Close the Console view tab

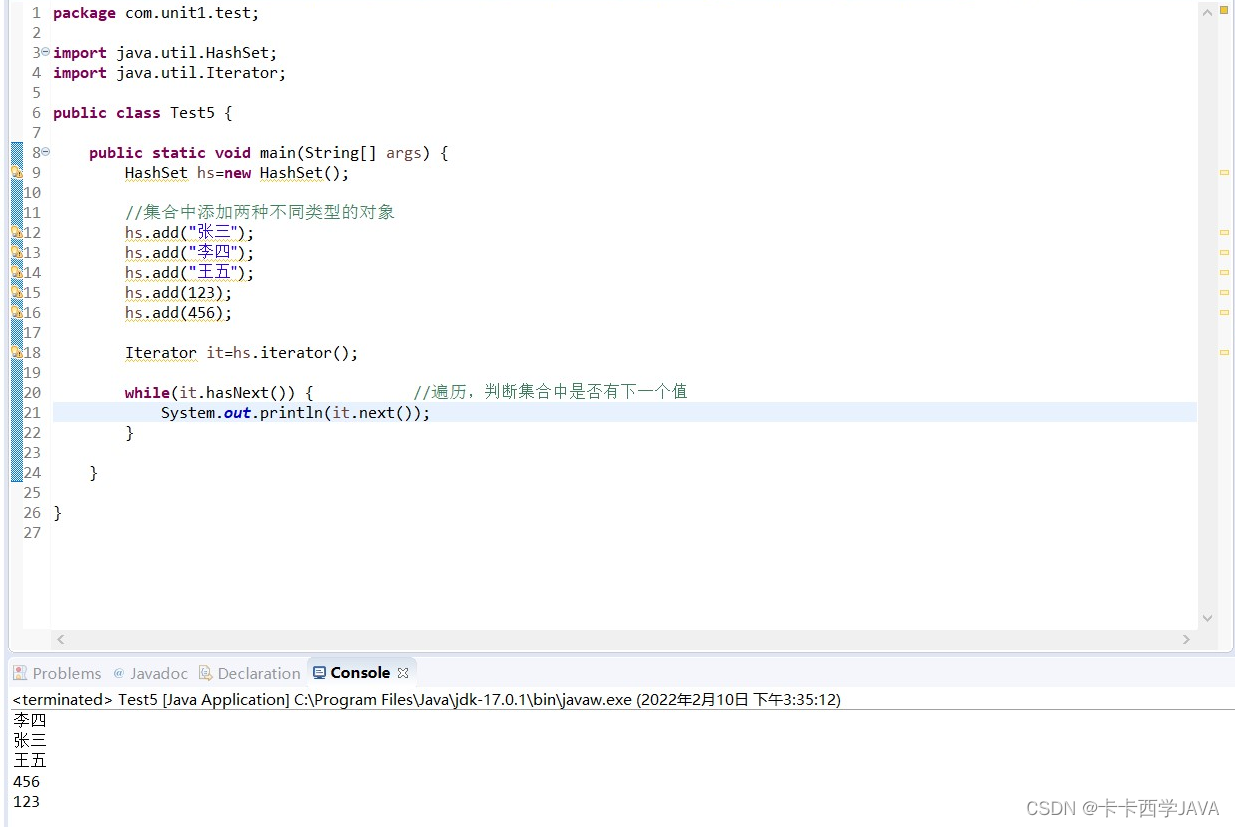(x=403, y=672)
